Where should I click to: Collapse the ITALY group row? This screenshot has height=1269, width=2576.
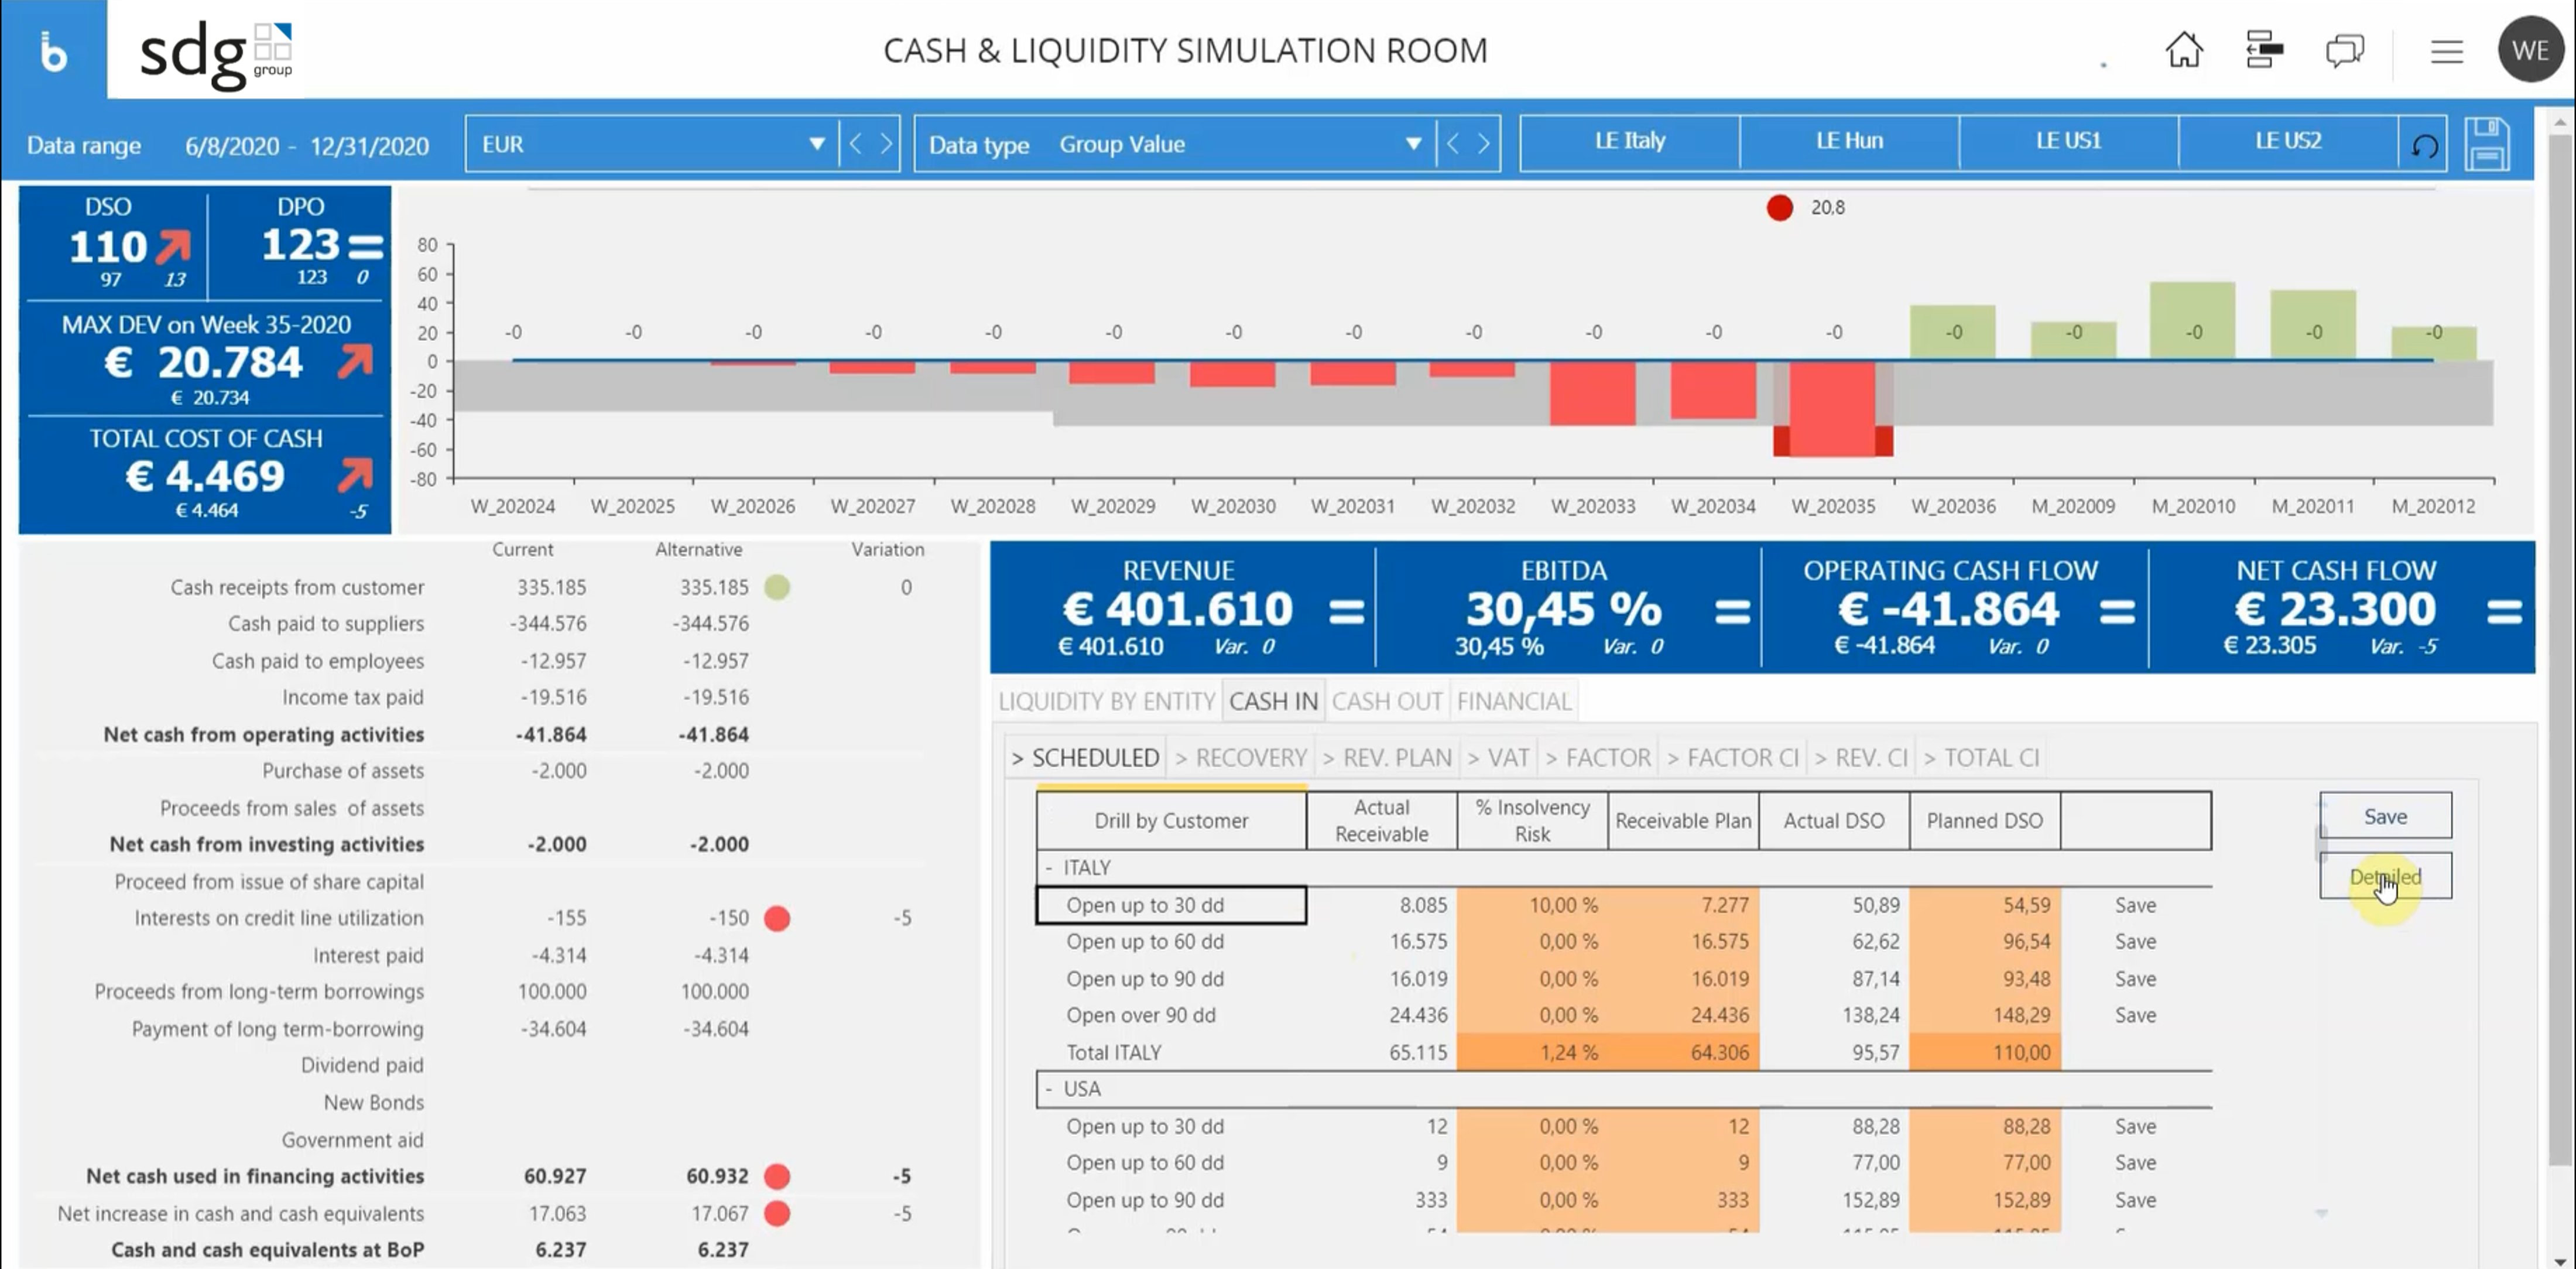coord(1049,868)
